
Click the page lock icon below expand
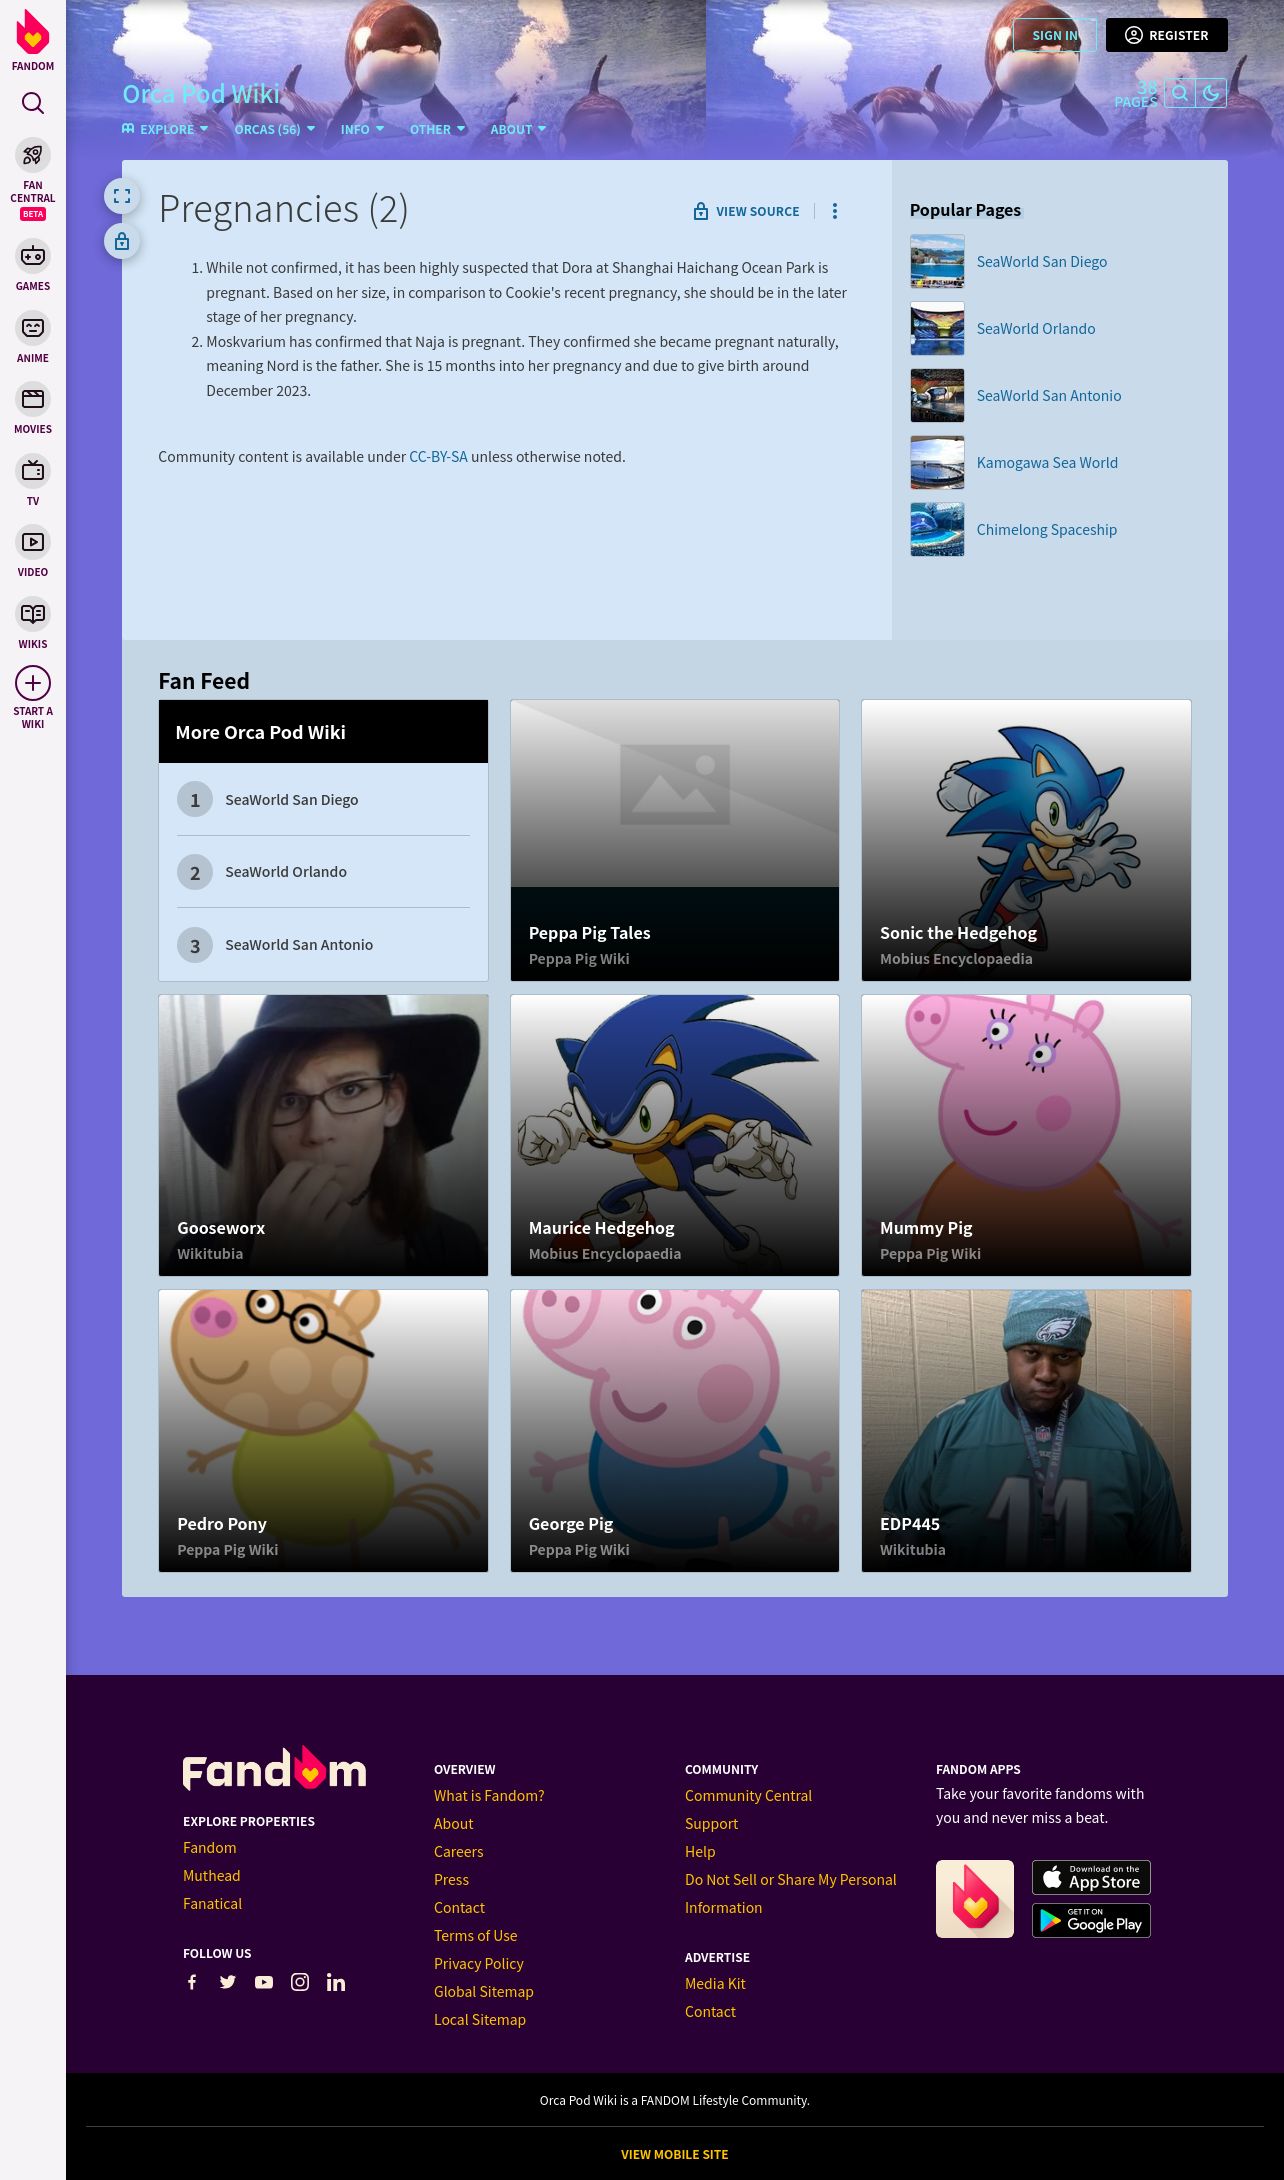click(122, 241)
